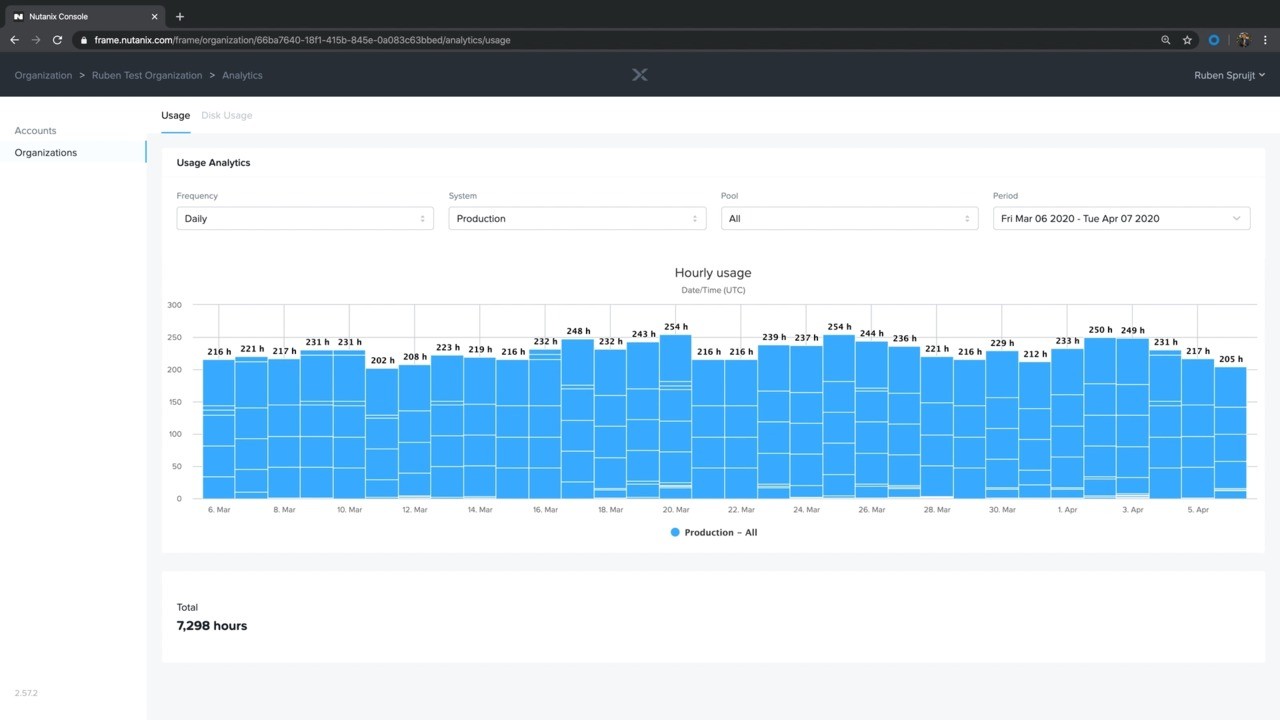Image resolution: width=1280 pixels, height=720 pixels.
Task: Open a new browser tab
Action: [x=180, y=16]
